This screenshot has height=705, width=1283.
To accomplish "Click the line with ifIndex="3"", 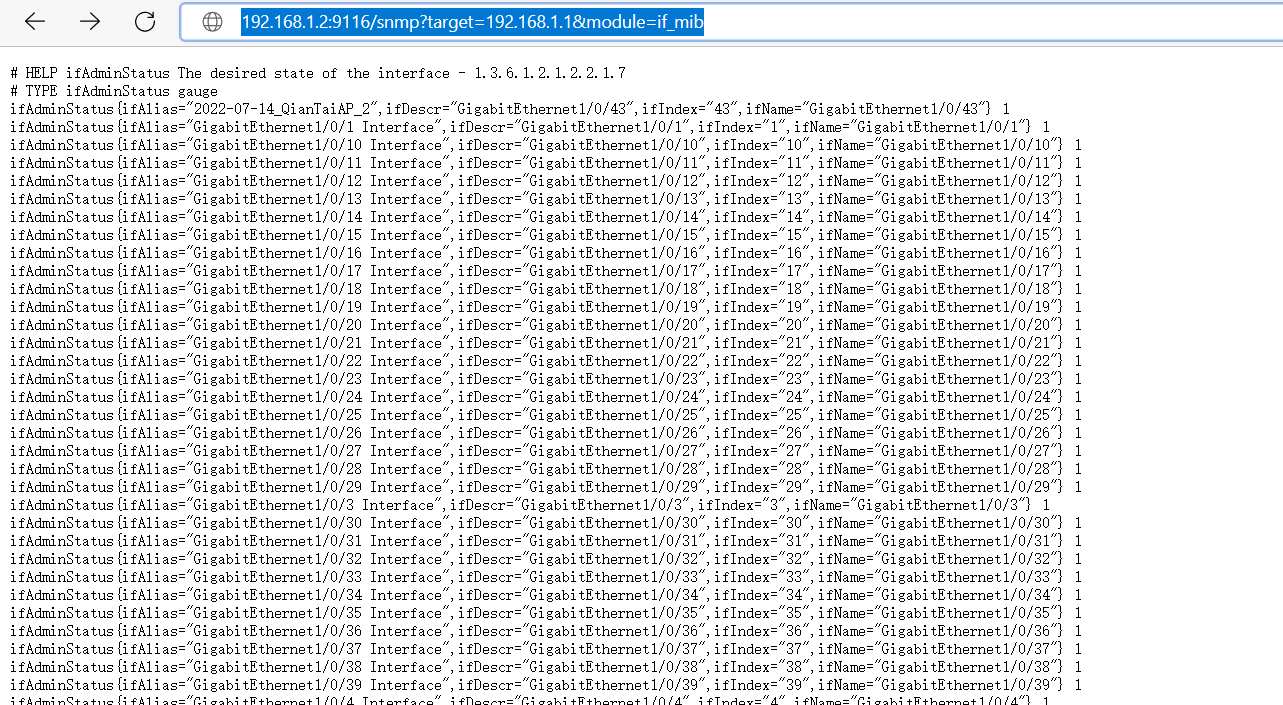I will 530,505.
